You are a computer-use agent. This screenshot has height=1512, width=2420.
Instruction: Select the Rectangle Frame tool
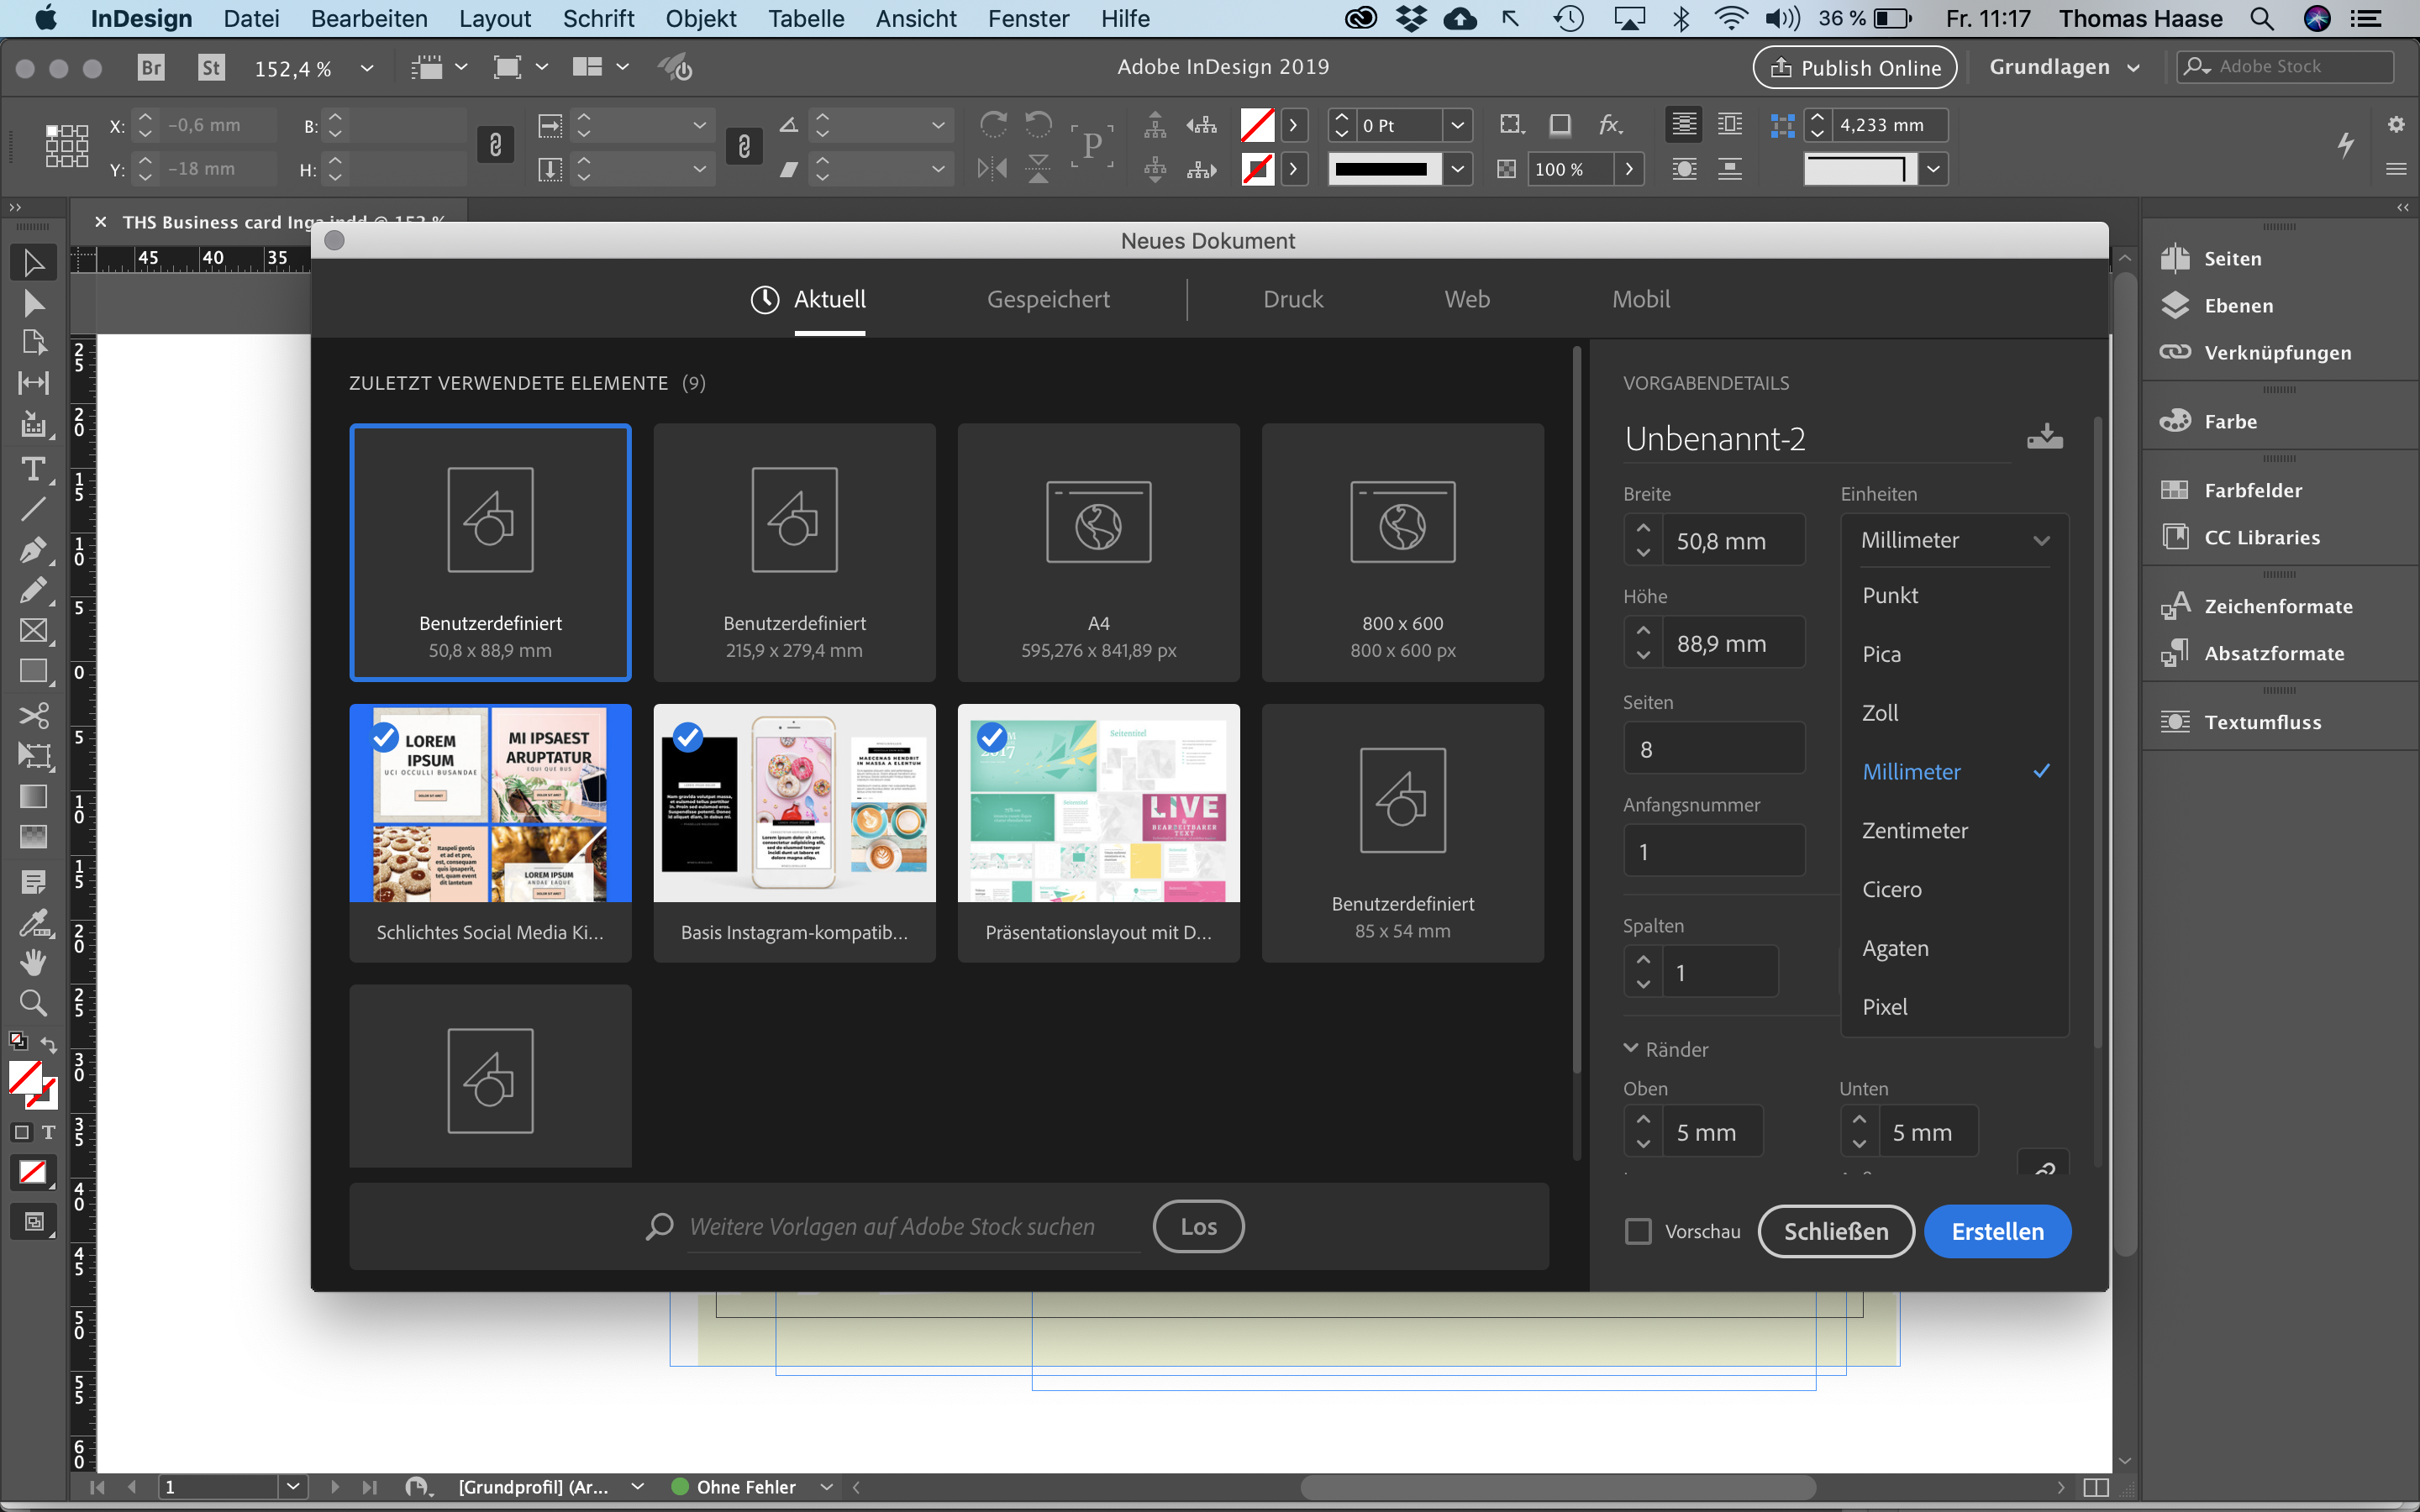33,631
